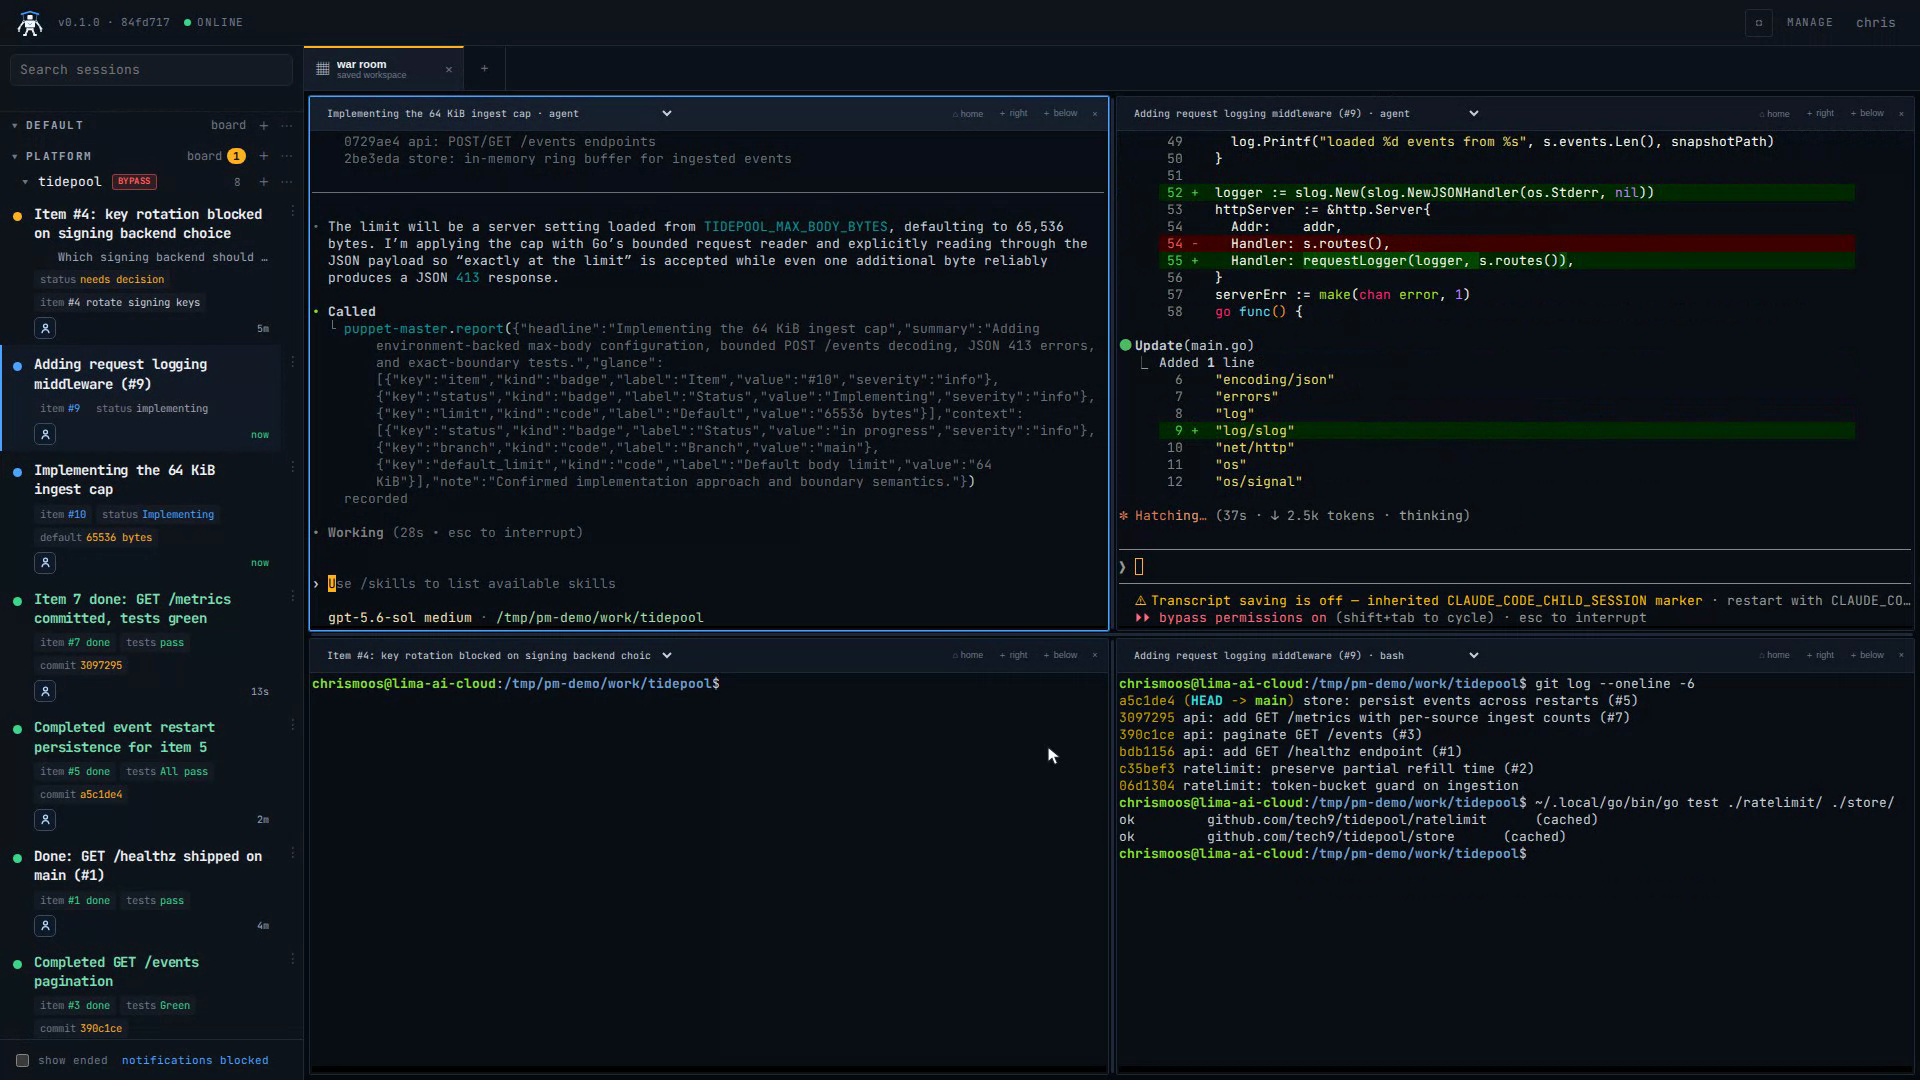Split below from Item #4 pane

pos(1061,656)
